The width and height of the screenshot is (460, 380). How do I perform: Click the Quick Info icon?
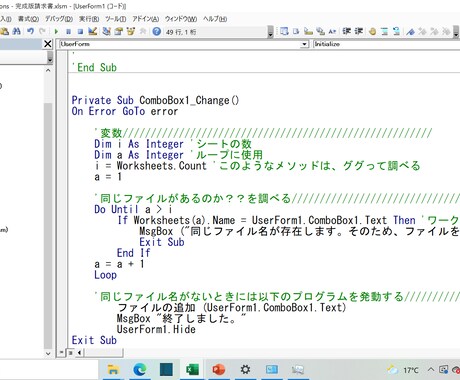pyautogui.click(x=308, y=31)
